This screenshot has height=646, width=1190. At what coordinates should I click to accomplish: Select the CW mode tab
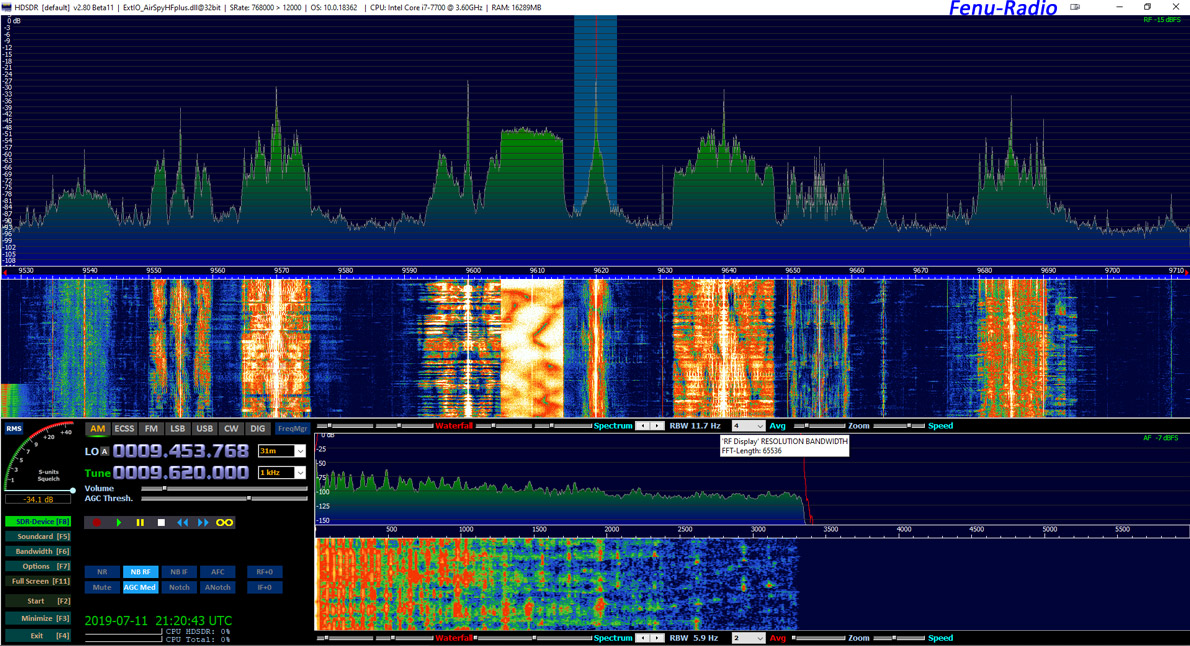(x=231, y=428)
